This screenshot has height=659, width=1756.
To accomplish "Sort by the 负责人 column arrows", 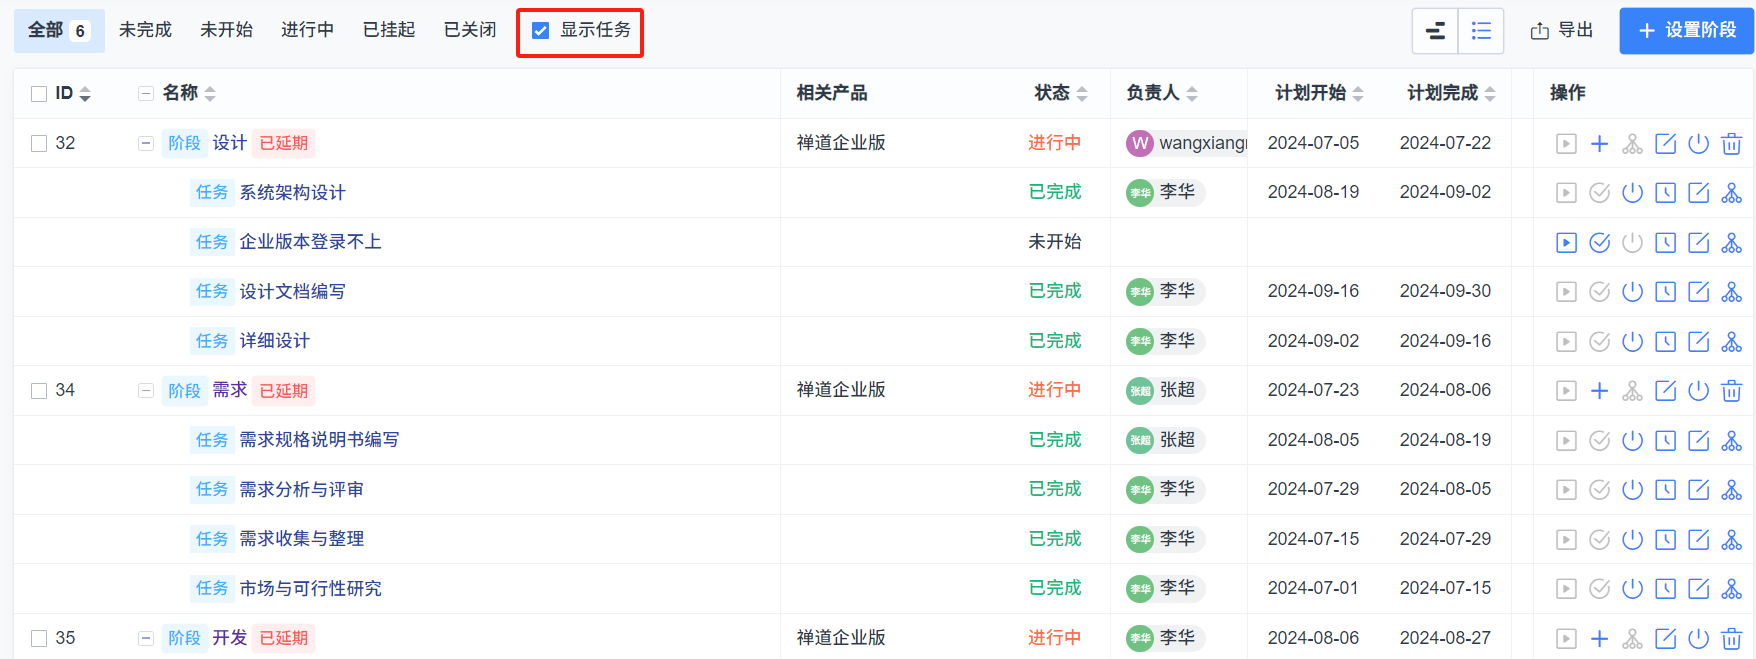I will click(1192, 94).
